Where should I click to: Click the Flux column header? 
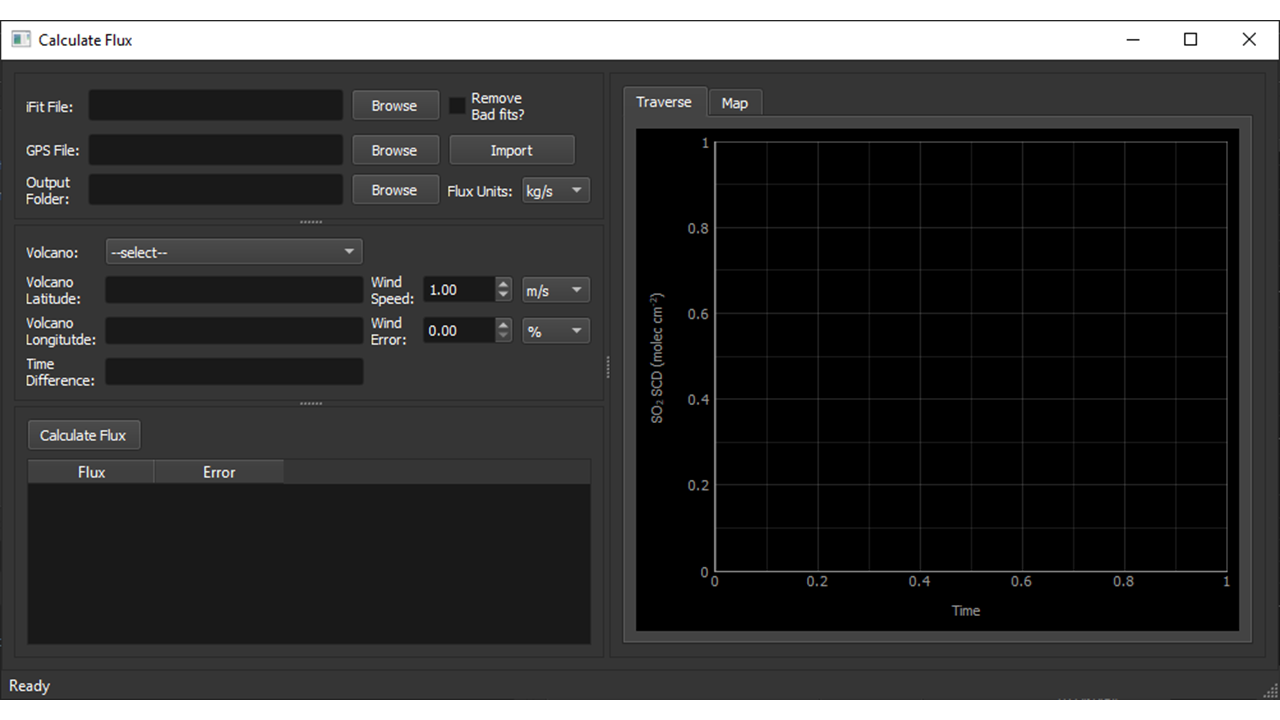pyautogui.click(x=91, y=472)
